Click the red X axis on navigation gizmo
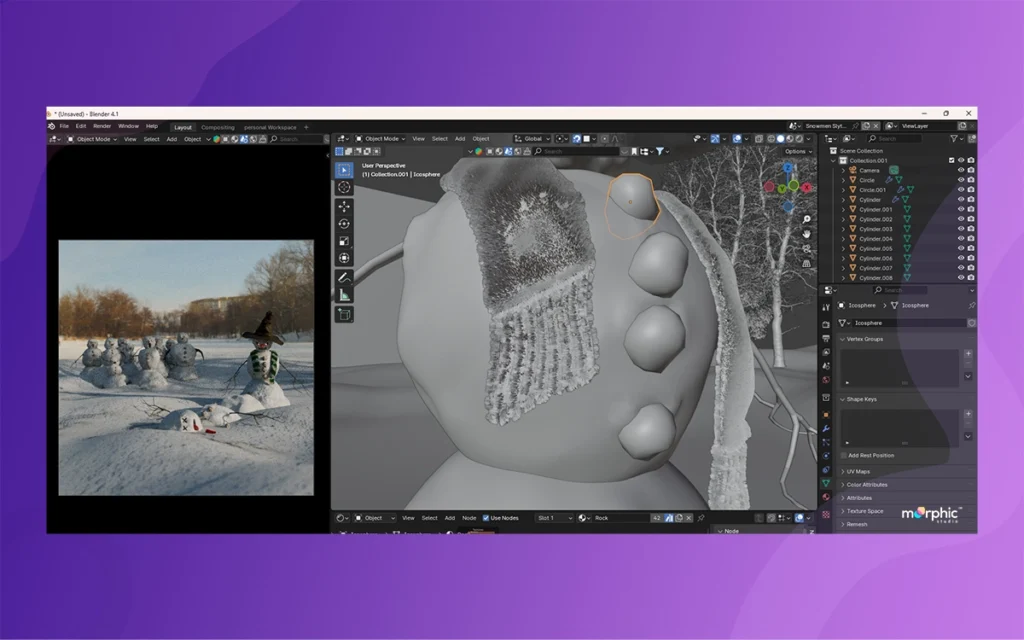The width and height of the screenshot is (1024, 640). (807, 187)
